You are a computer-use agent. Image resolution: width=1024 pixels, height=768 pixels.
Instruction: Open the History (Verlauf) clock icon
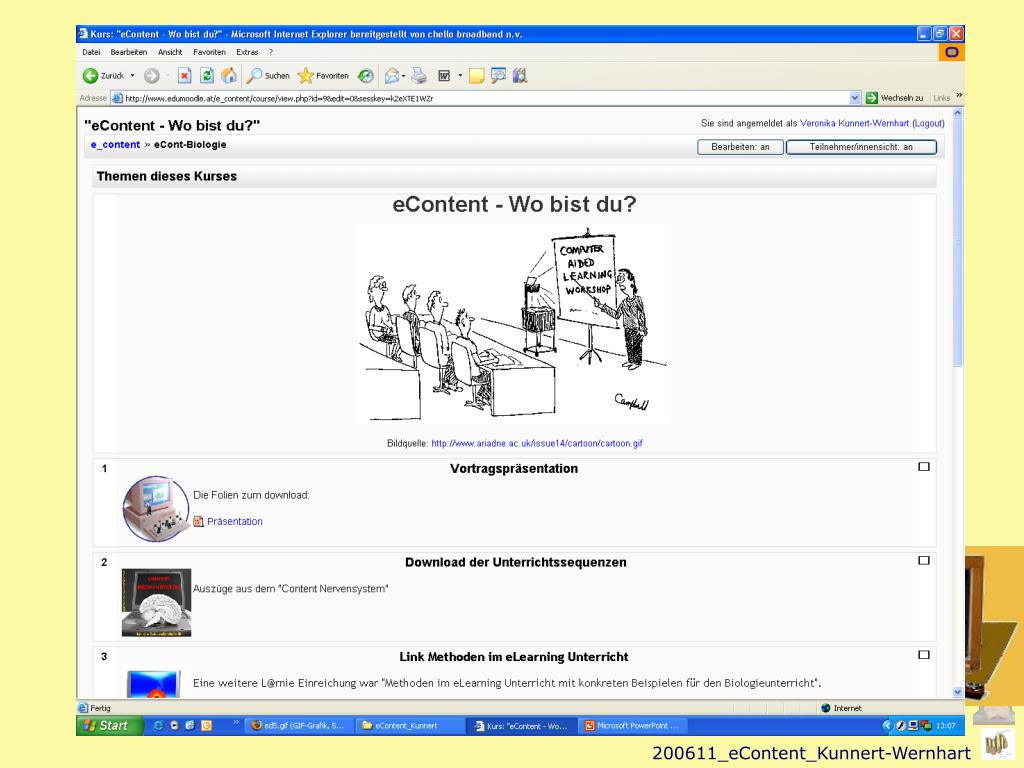coord(366,76)
